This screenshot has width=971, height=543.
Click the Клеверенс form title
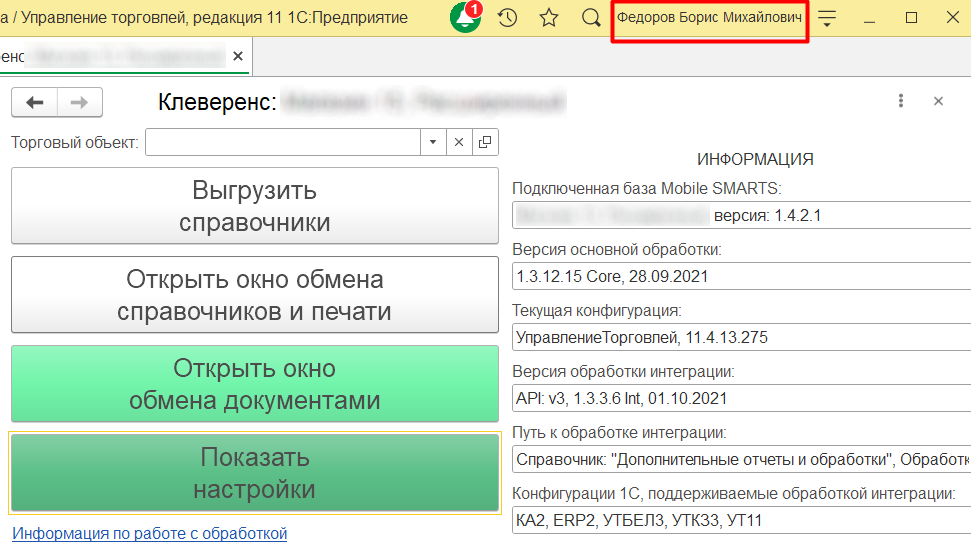click(x=361, y=102)
